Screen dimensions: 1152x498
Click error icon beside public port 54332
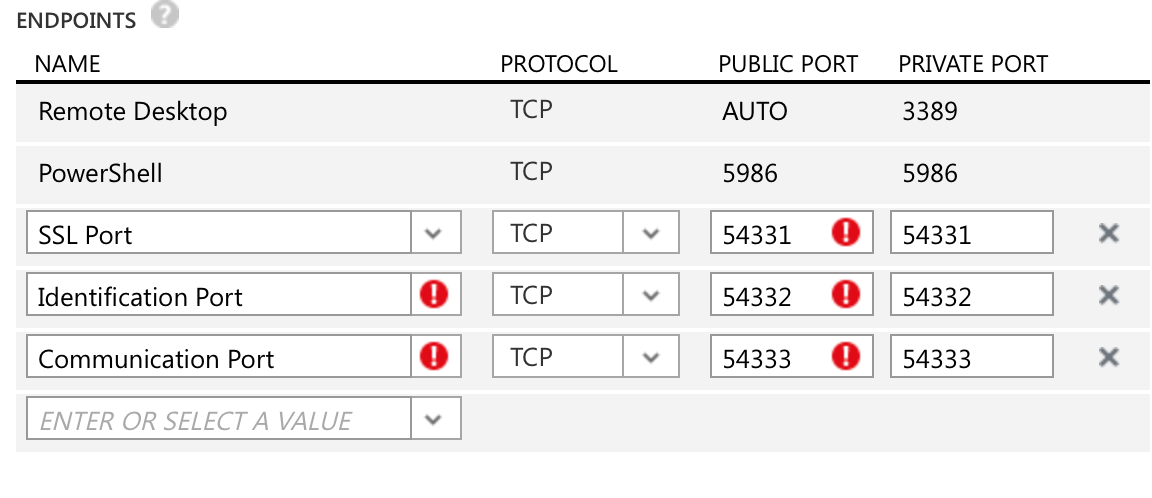(x=846, y=295)
